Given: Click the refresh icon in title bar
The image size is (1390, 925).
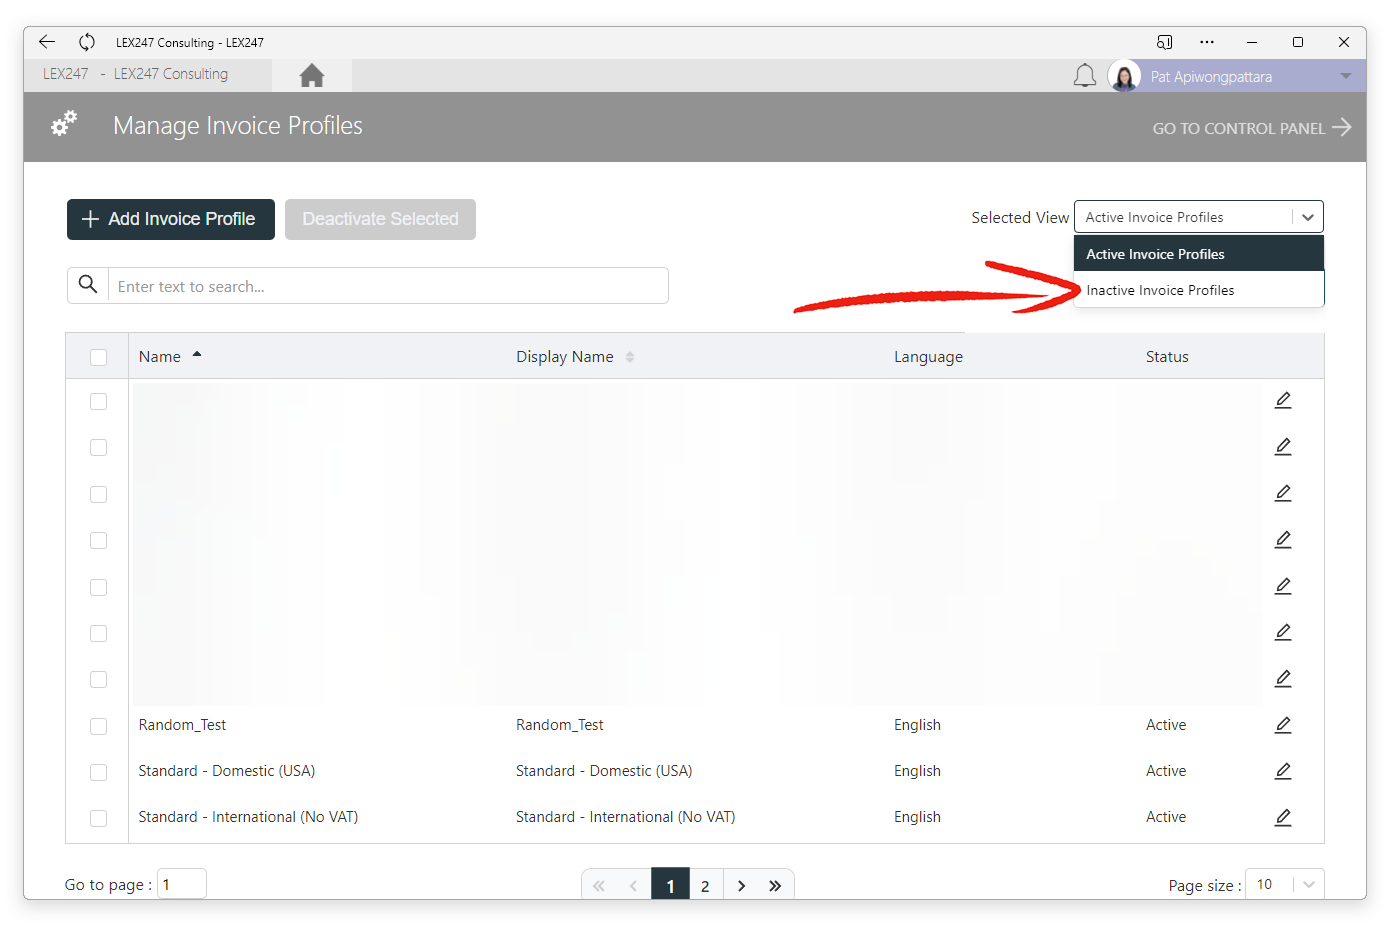Looking at the screenshot, I should click(x=87, y=42).
